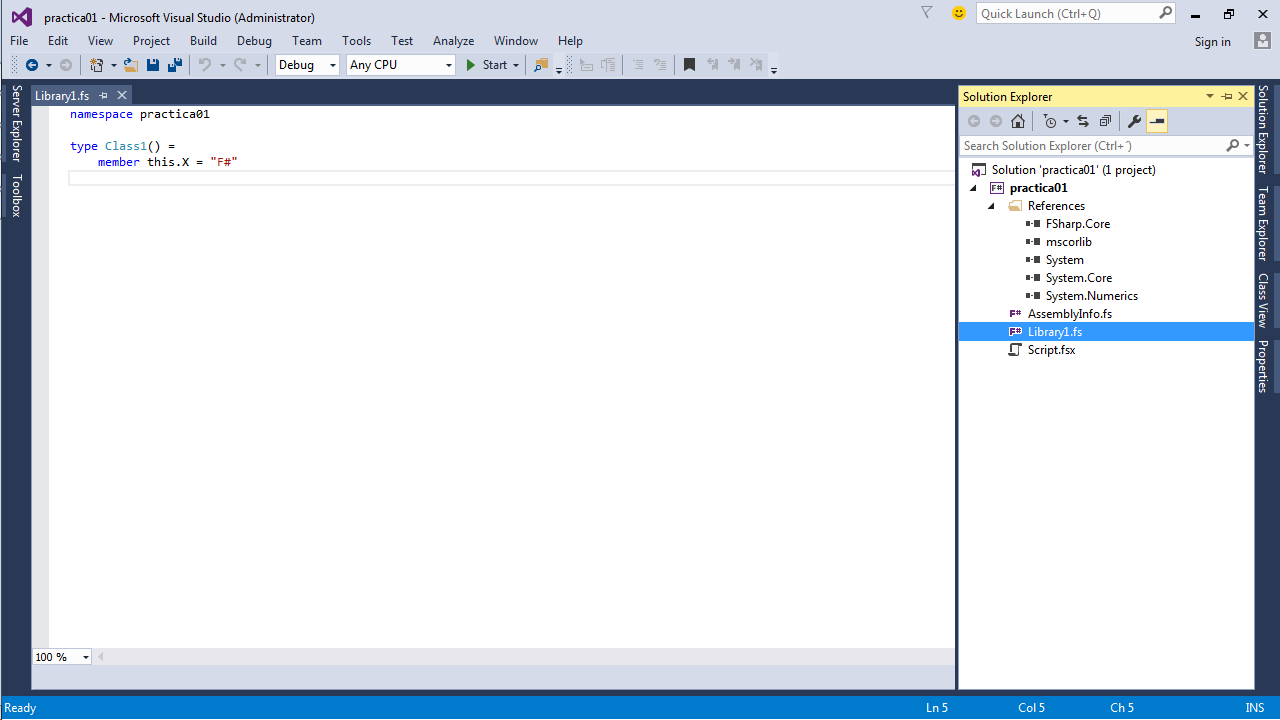Click the bookmark icon in the toolbar
Viewport: 1280px width, 720px height.
point(689,65)
